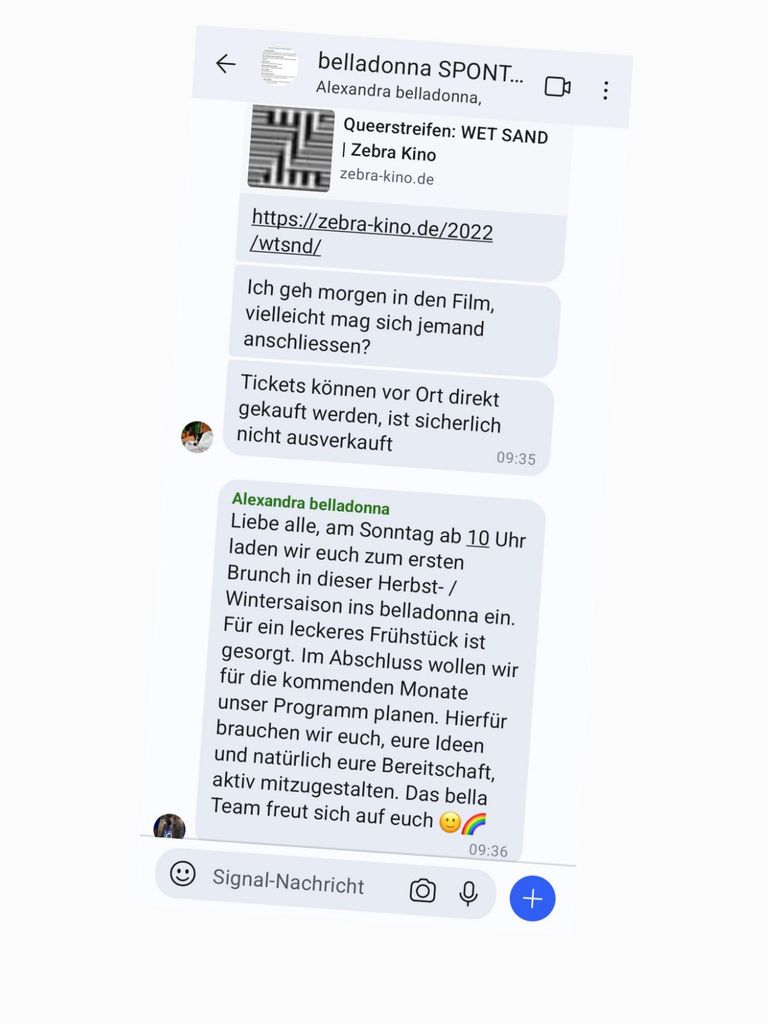Viewport: 768px width, 1024px height.
Task: Tap the blue plus attachment button
Action: pos(532,899)
